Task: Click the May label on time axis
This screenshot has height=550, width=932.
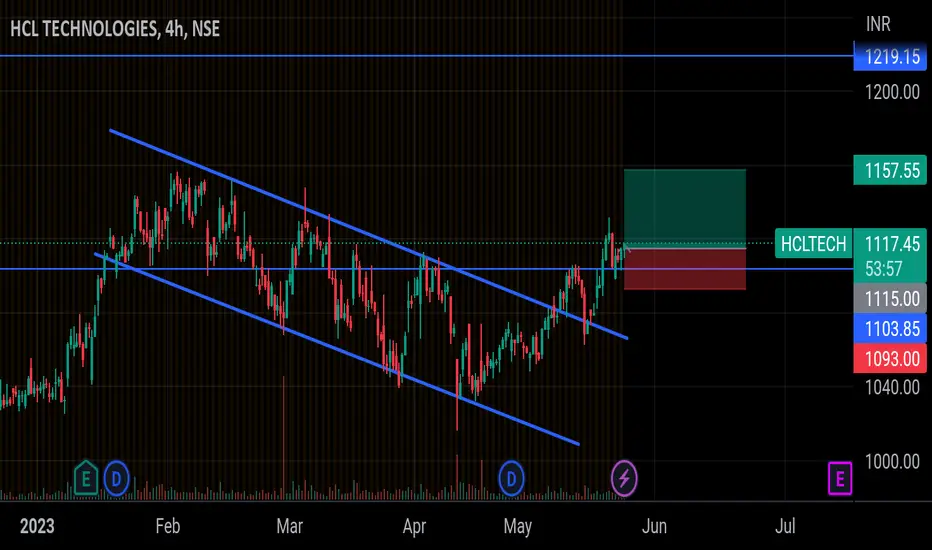Action: coord(517,526)
